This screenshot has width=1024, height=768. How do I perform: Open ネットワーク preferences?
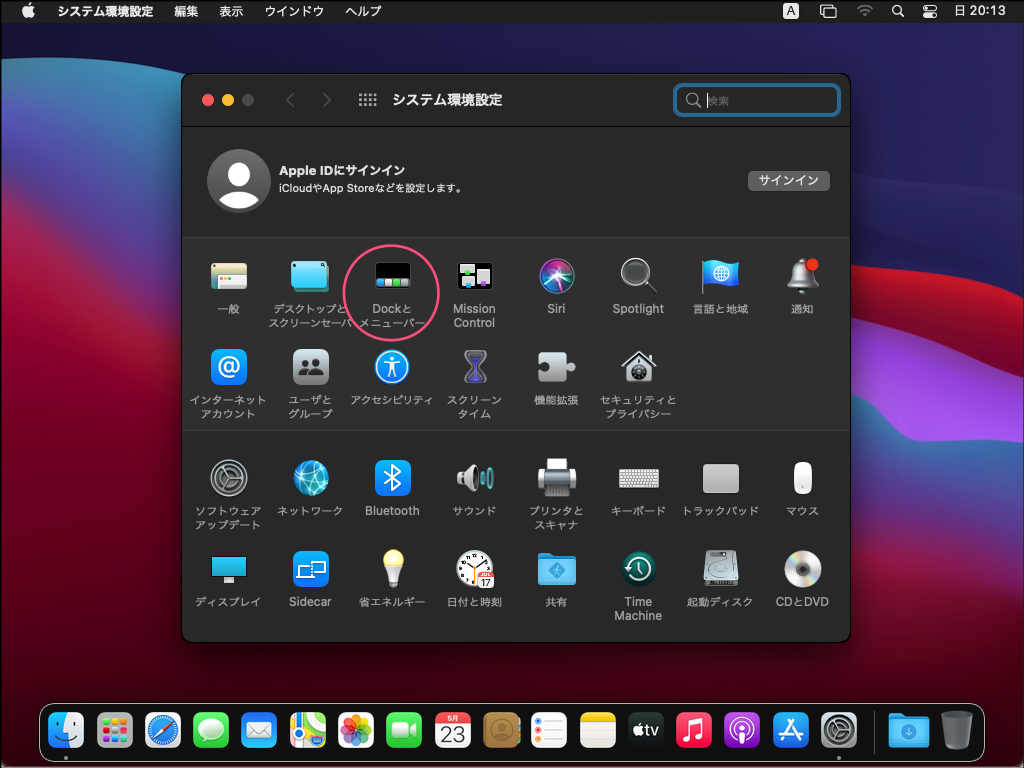[x=310, y=478]
